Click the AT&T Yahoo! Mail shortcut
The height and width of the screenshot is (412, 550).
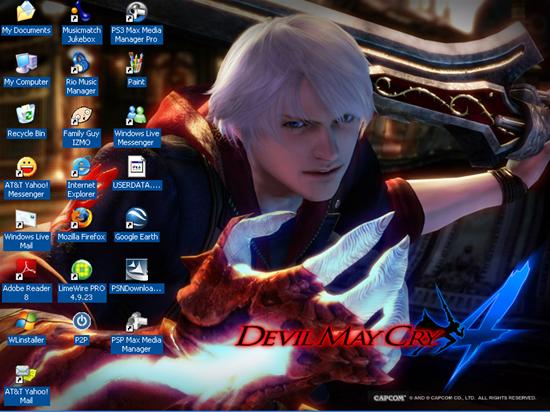pos(26,373)
